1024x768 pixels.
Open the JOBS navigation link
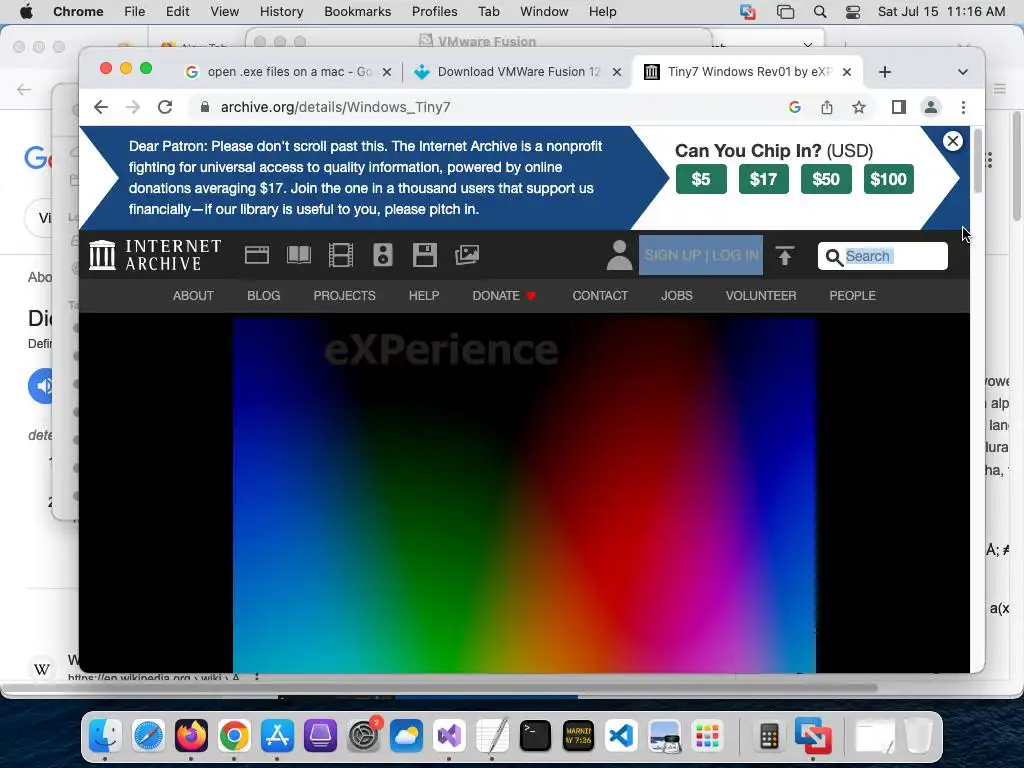pyautogui.click(x=677, y=296)
